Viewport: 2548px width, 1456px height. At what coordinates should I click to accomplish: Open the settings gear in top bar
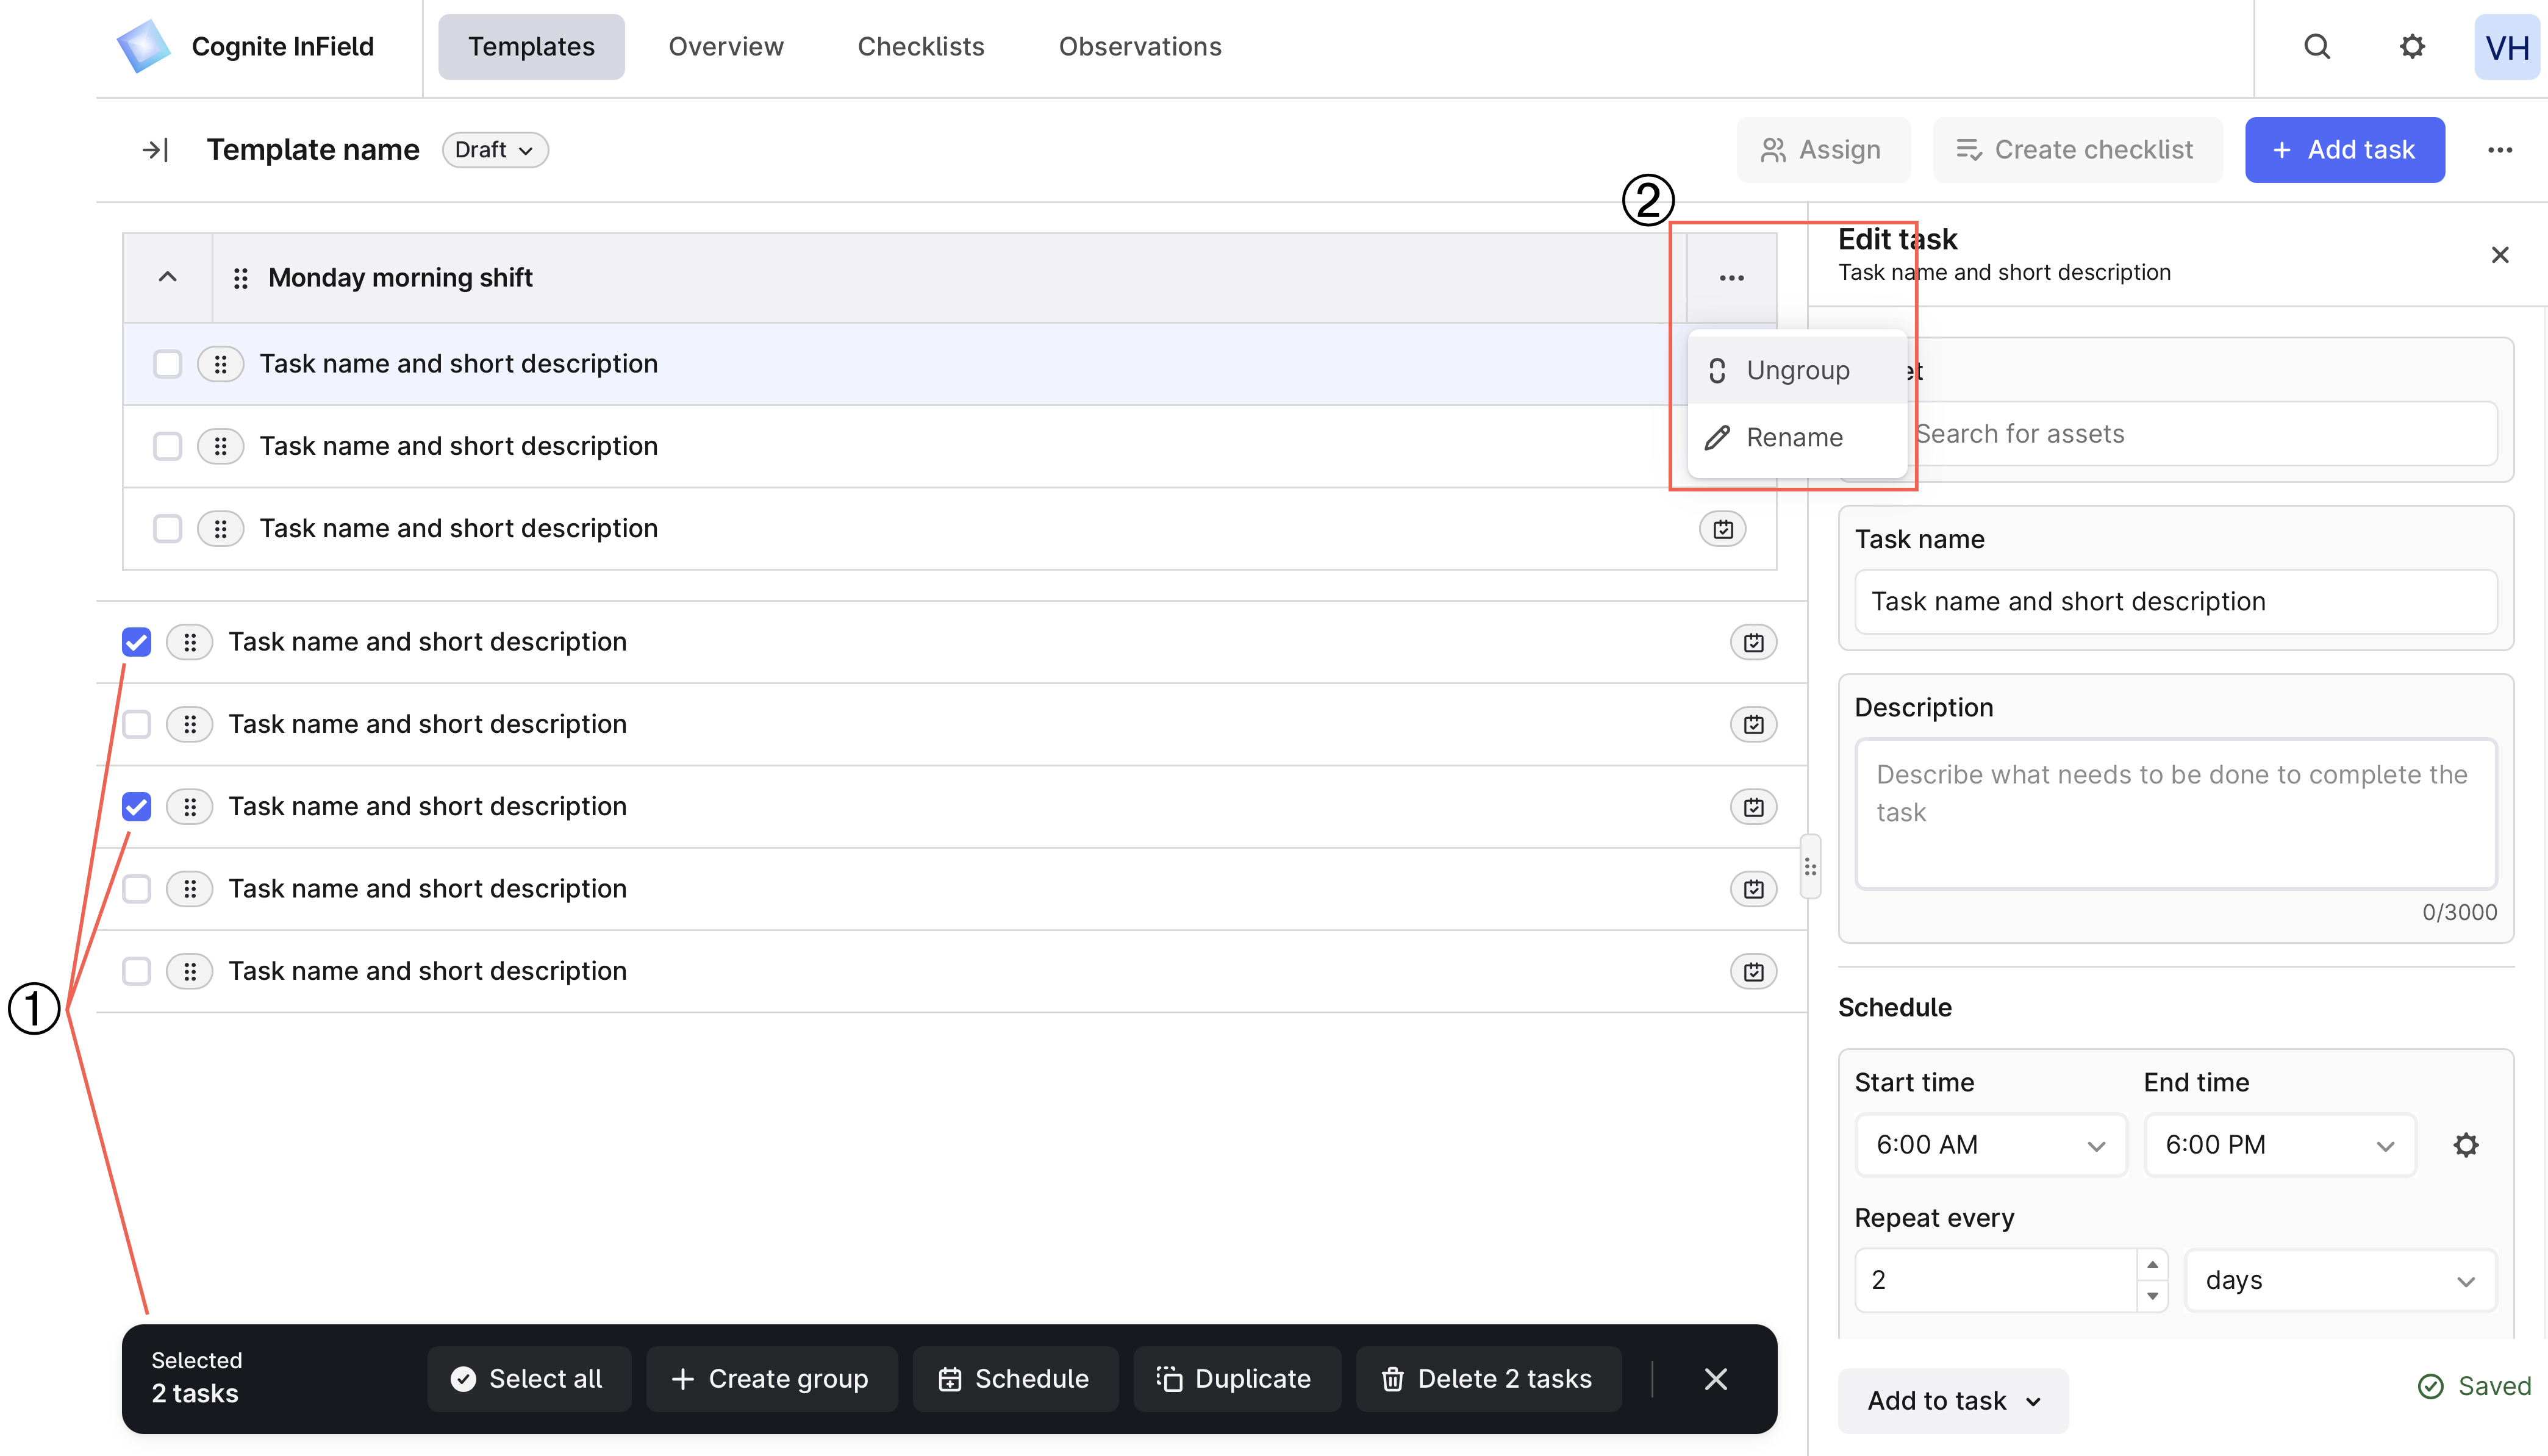2412,46
